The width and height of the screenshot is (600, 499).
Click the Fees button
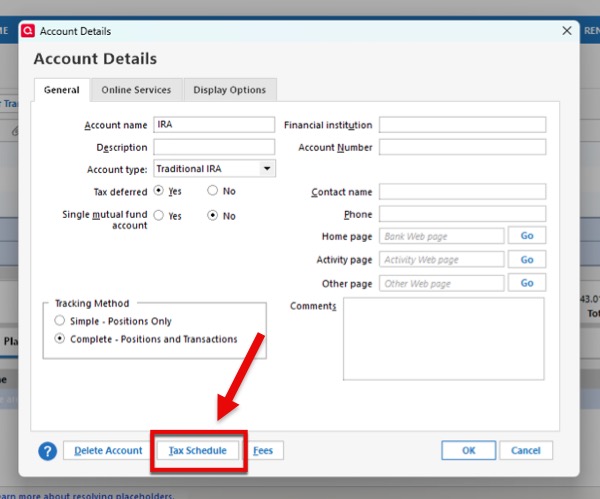tap(263, 450)
